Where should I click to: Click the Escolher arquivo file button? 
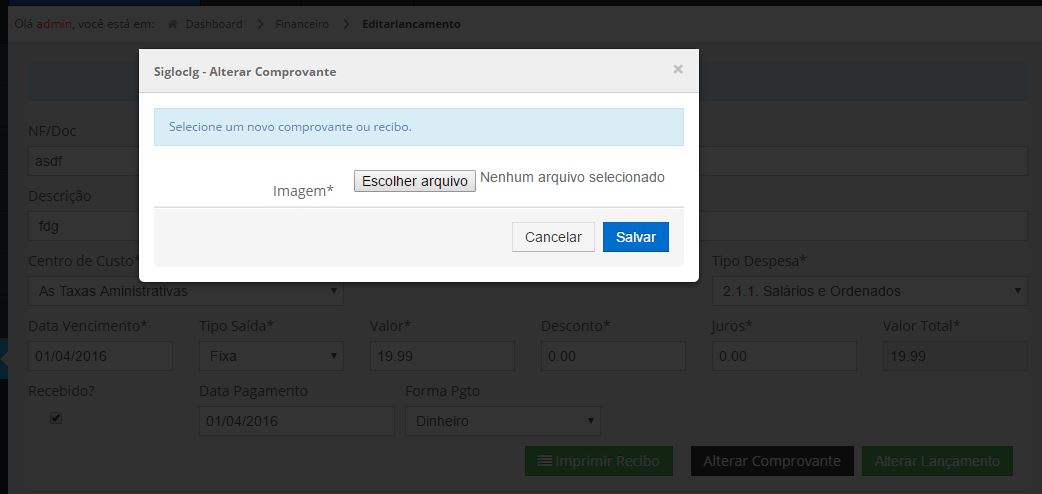tap(415, 181)
